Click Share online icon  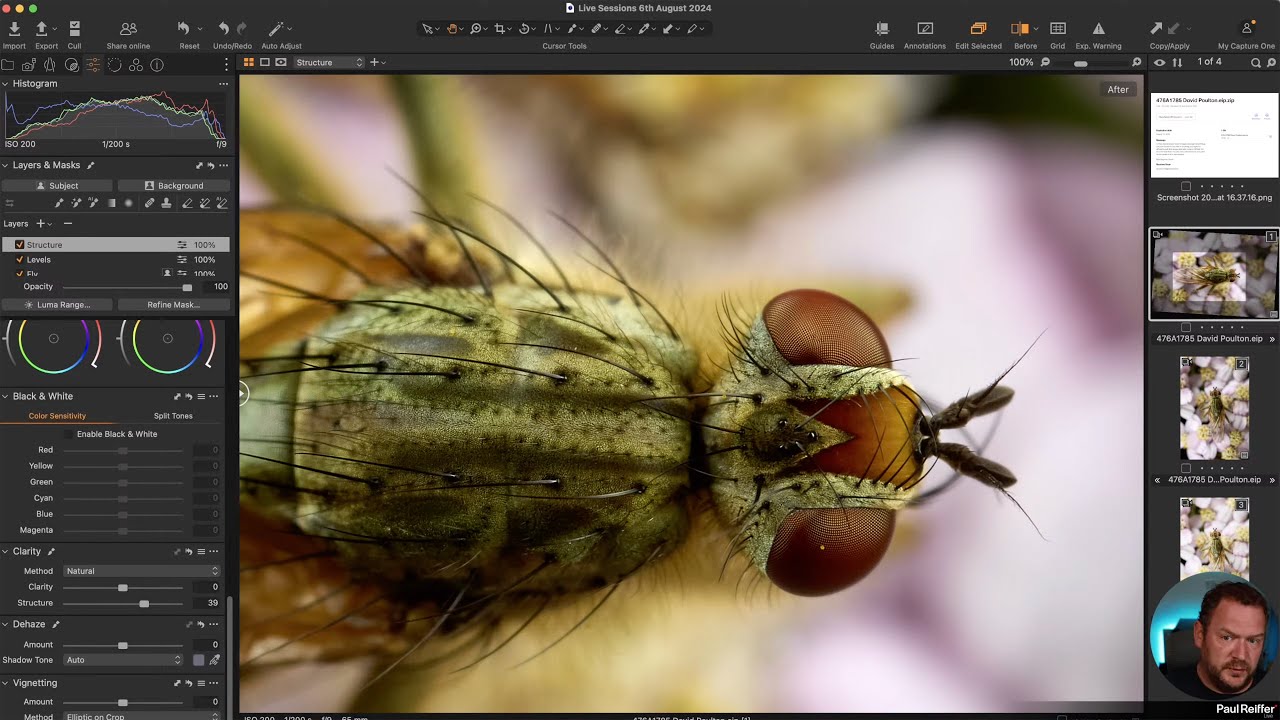pyautogui.click(x=128, y=29)
